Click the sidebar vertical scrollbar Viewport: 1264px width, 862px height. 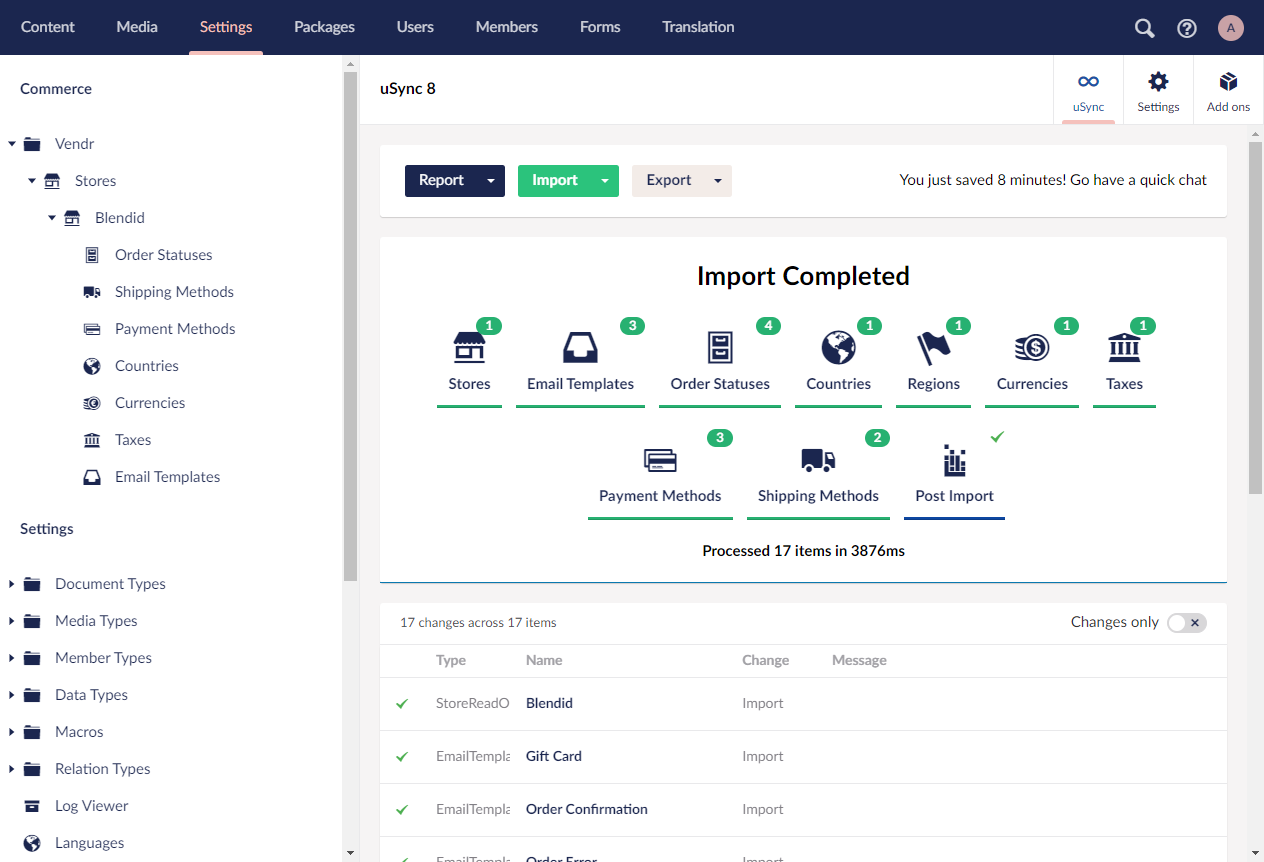pyautogui.click(x=350, y=327)
